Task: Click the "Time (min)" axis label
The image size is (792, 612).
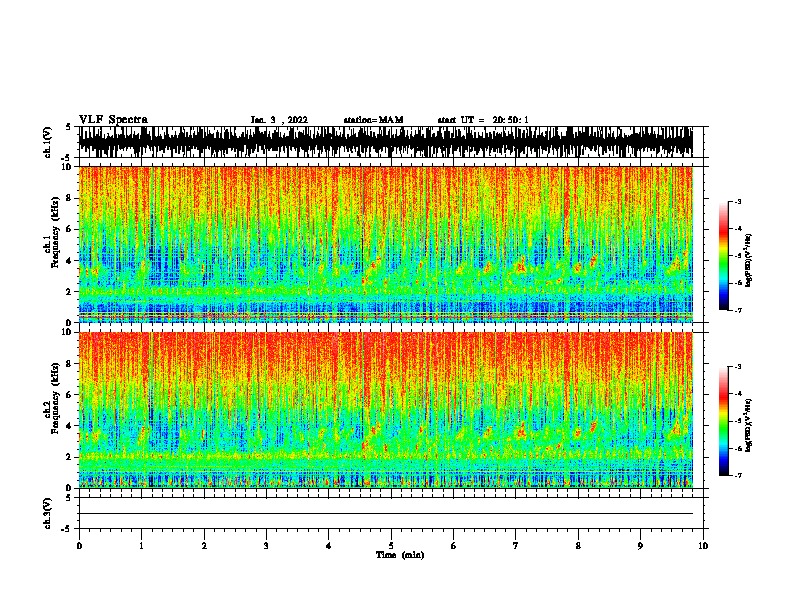Action: pyautogui.click(x=400, y=555)
